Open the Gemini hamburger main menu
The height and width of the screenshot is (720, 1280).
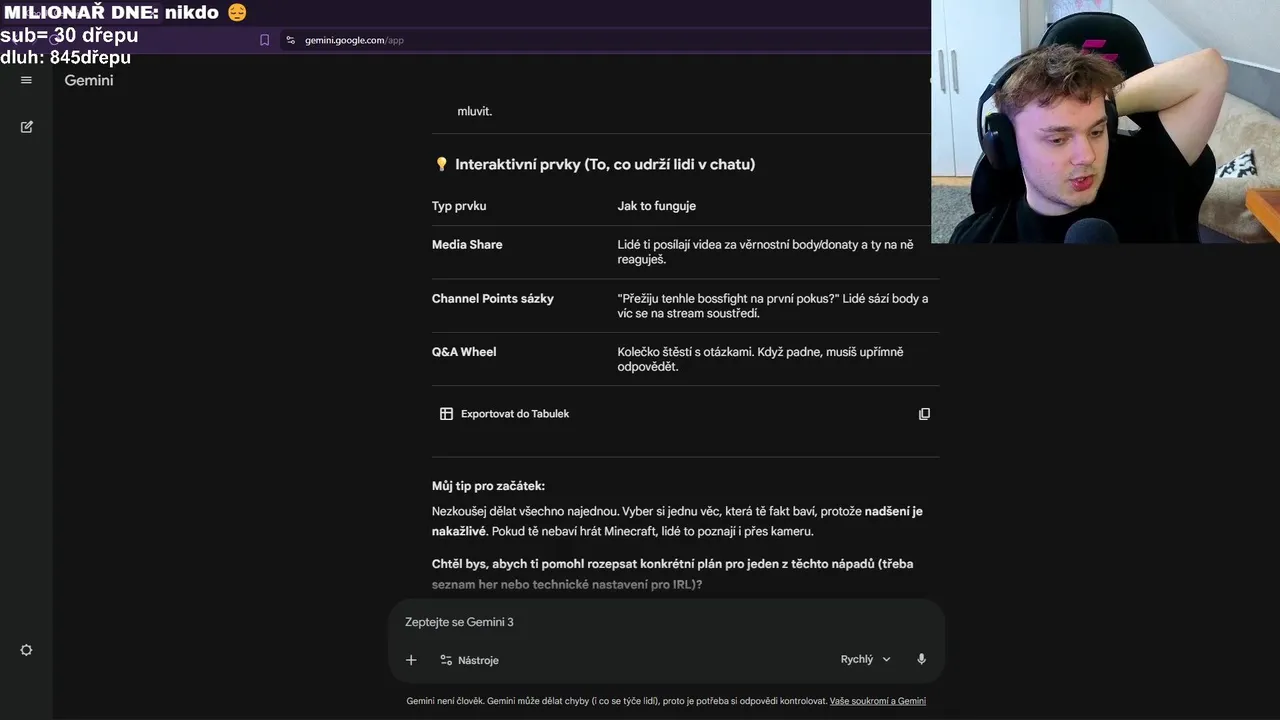(26, 80)
